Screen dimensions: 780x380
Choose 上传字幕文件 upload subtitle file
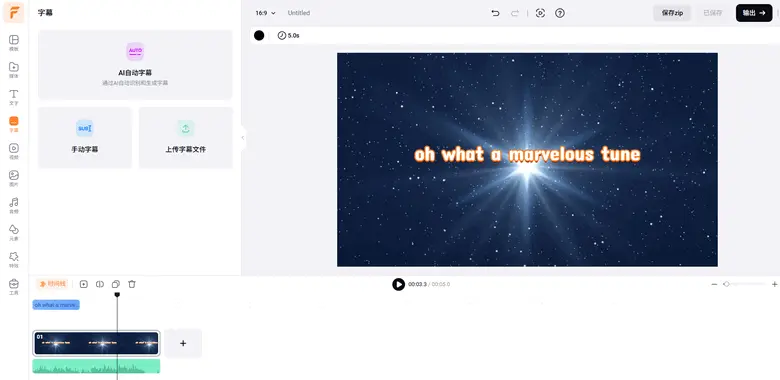coord(186,138)
